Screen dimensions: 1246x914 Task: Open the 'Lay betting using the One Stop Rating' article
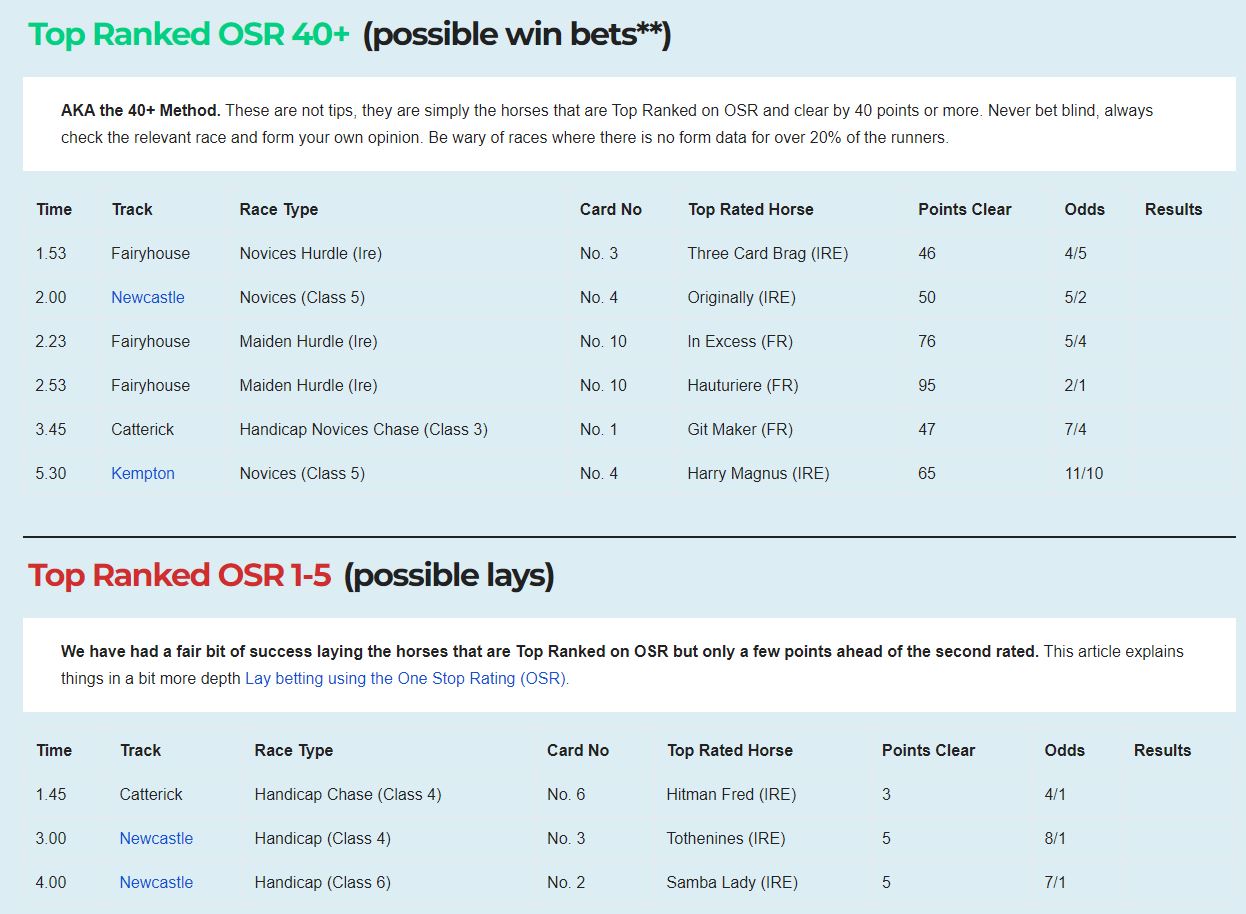pos(406,678)
